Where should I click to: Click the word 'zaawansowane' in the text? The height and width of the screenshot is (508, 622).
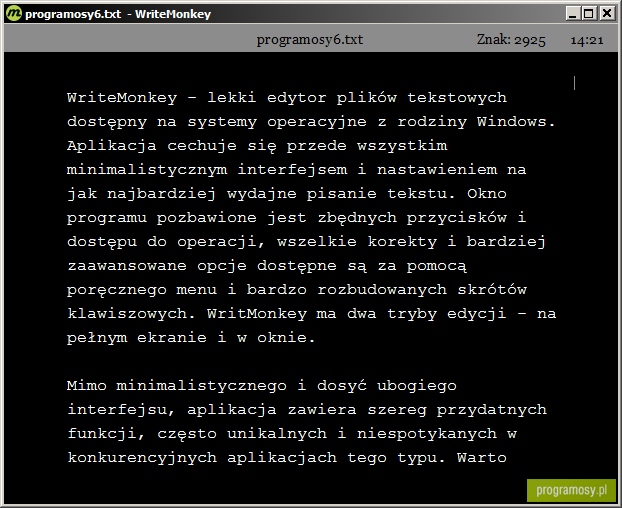click(x=127, y=266)
